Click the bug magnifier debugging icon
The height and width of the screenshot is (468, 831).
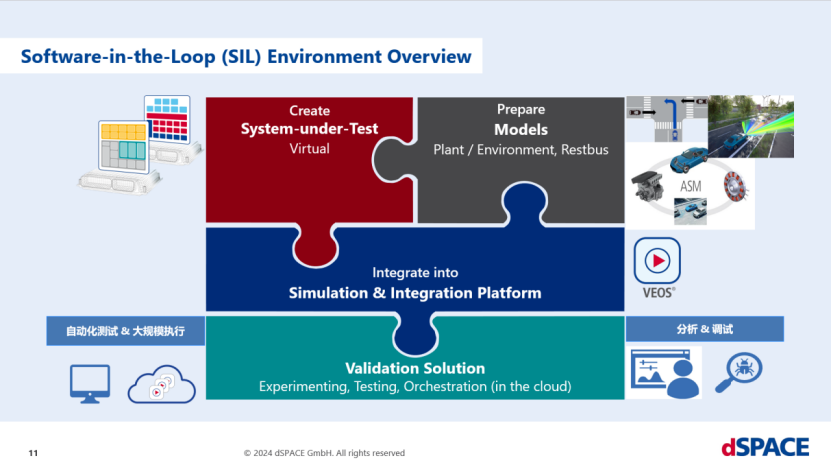[x=739, y=372]
